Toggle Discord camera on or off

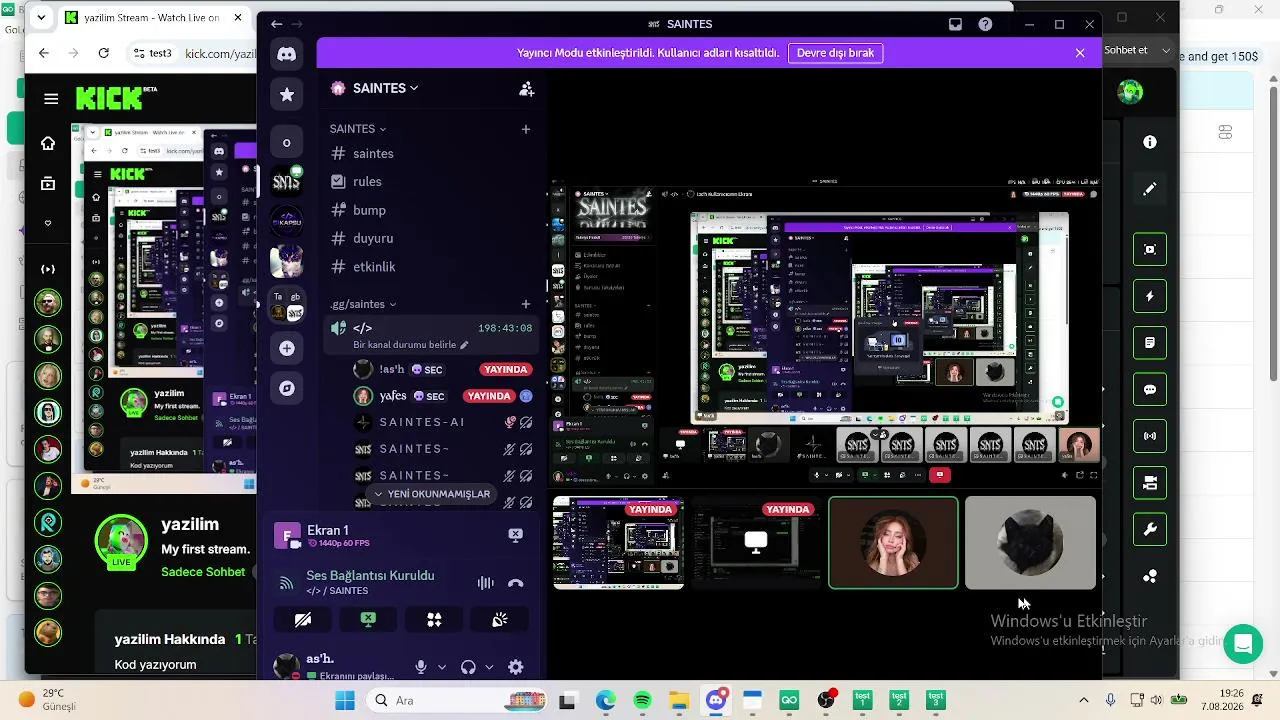tap(303, 620)
